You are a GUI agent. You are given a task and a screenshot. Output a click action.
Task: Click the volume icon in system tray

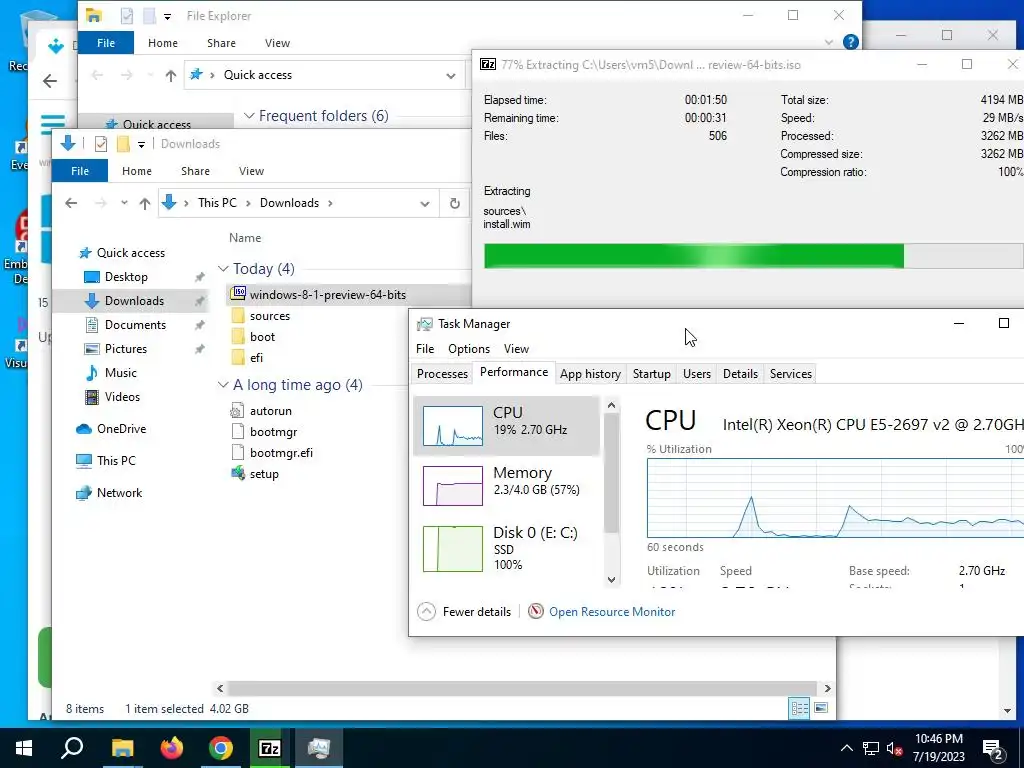tap(894, 749)
